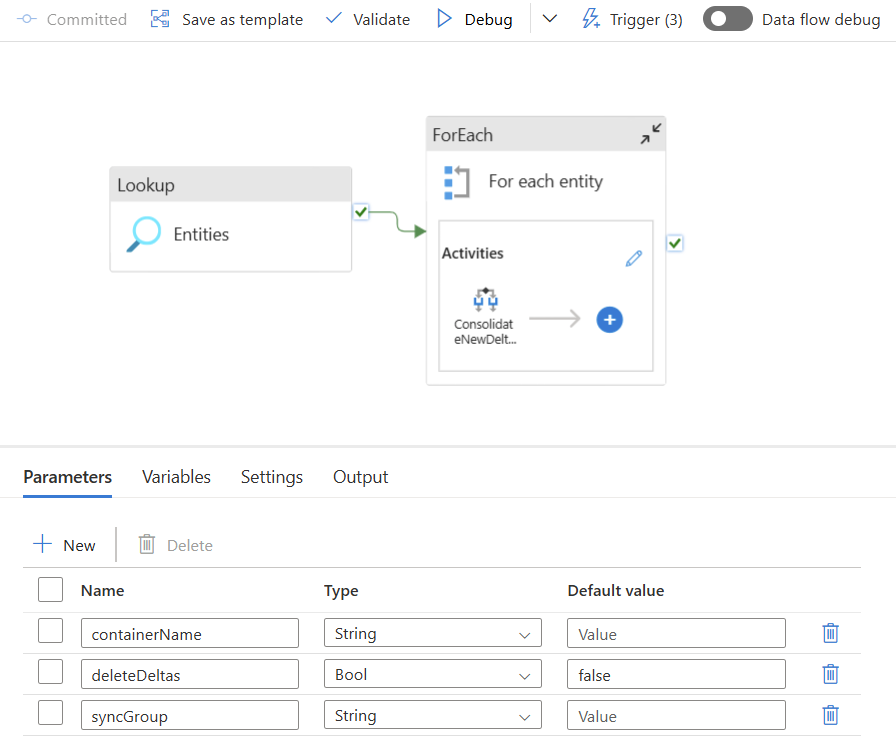Remove syncGroup parameter via trash icon
This screenshot has width=896, height=738.
(830, 715)
